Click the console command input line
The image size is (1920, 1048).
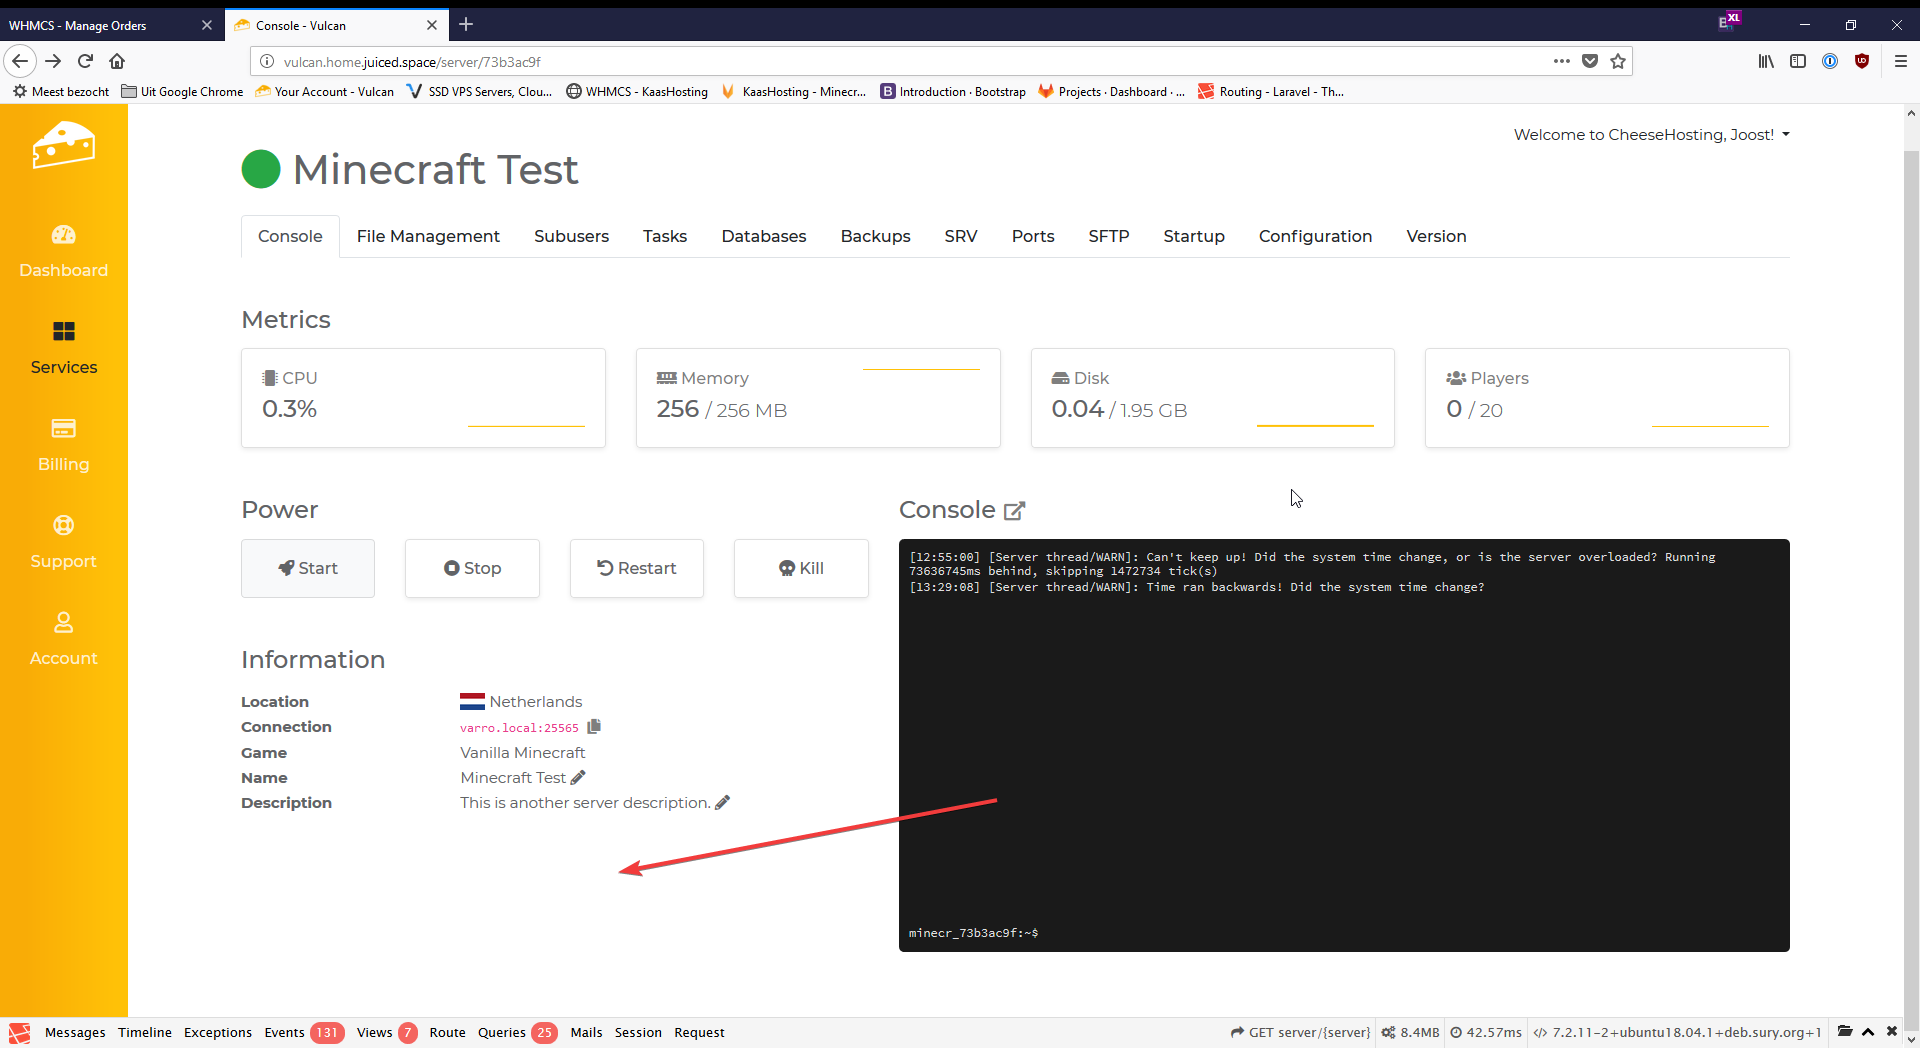point(1400,933)
